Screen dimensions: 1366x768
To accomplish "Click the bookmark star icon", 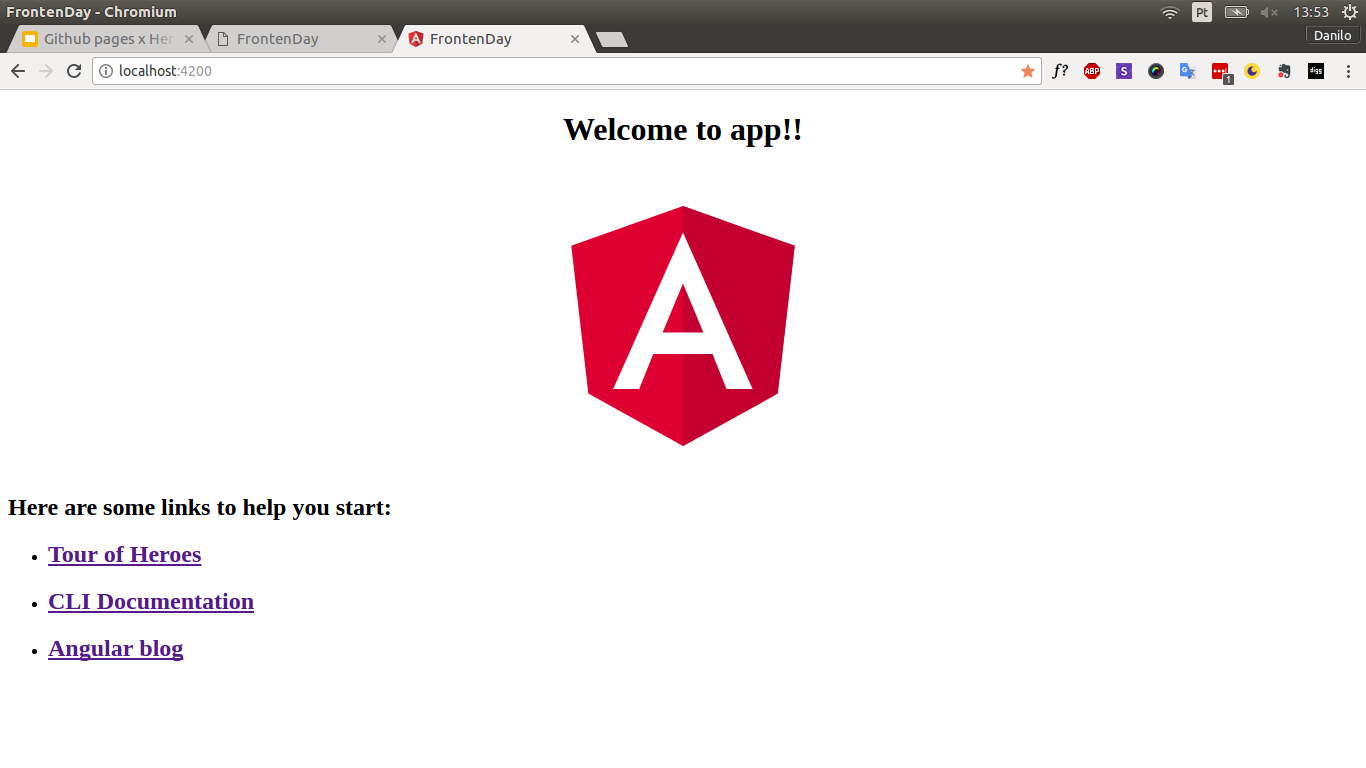I will (x=1028, y=71).
